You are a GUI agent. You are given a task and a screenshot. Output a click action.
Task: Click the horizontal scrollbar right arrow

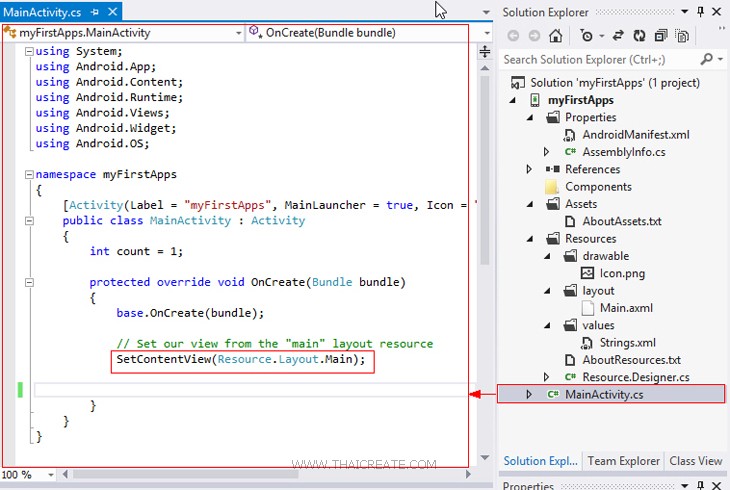(468, 474)
